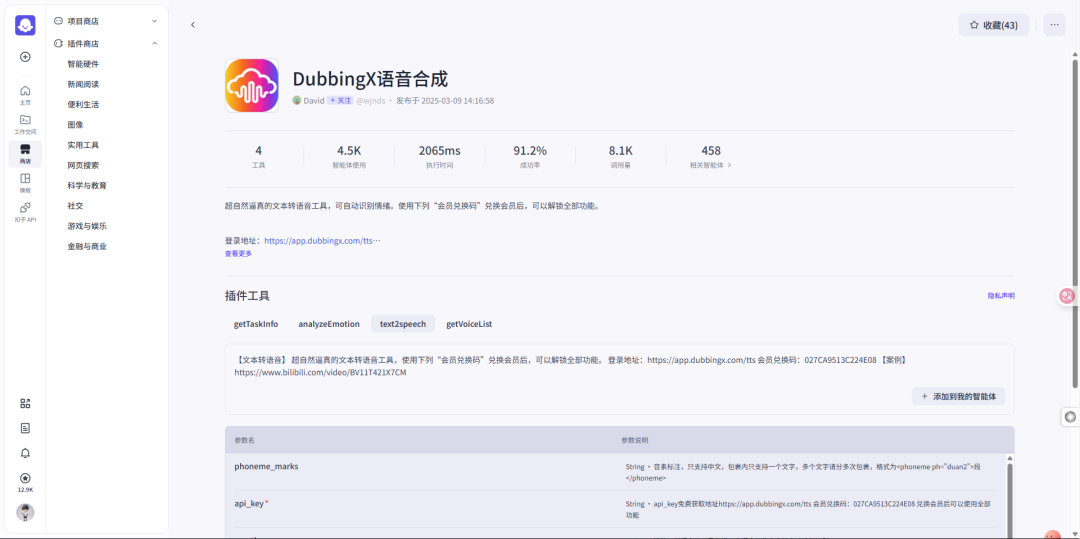Image resolution: width=1080 pixels, height=539 pixels.
Task: Select the 实用工具 category
Action: [83, 145]
